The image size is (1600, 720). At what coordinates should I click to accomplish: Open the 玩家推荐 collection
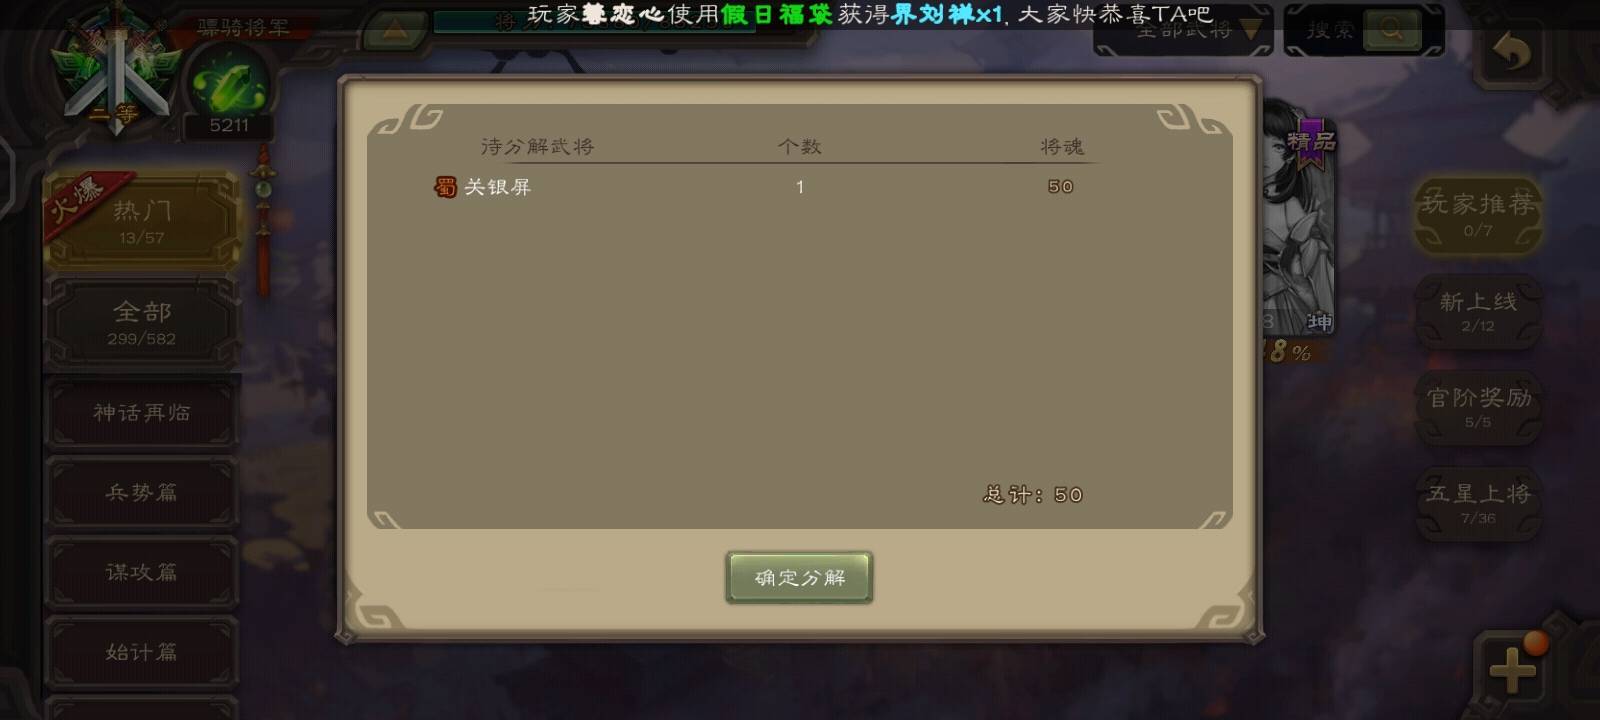[x=1477, y=214]
